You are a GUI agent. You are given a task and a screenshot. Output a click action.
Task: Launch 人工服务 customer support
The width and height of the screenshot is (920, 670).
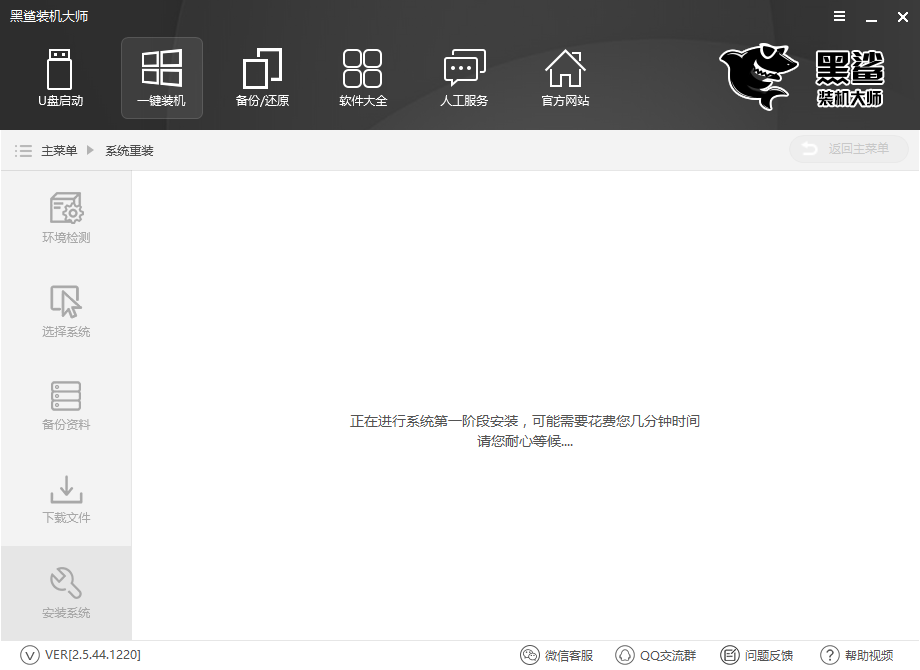464,78
